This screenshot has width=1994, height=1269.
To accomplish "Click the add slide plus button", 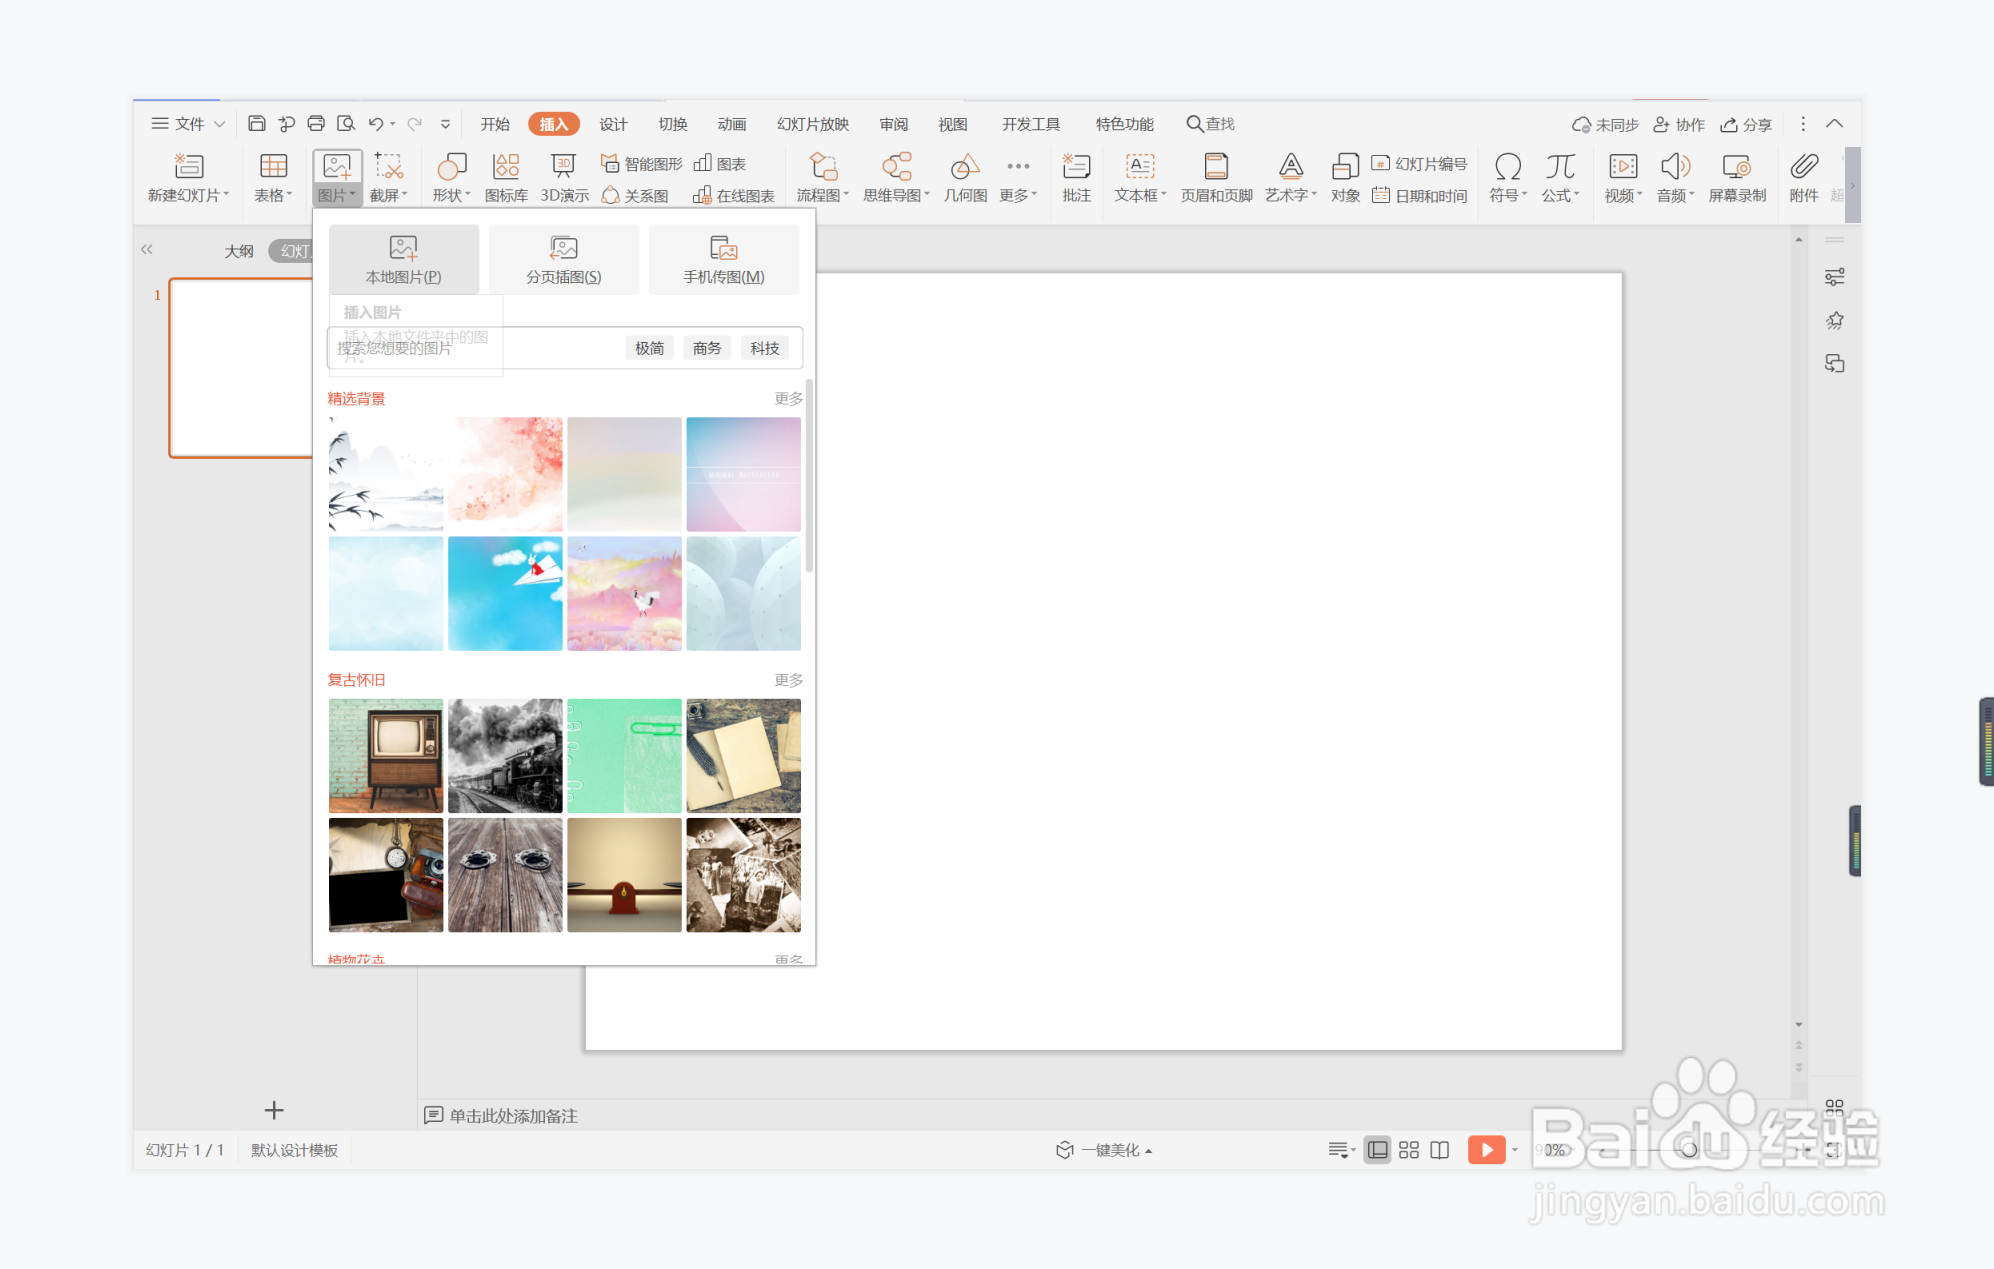I will click(274, 1110).
